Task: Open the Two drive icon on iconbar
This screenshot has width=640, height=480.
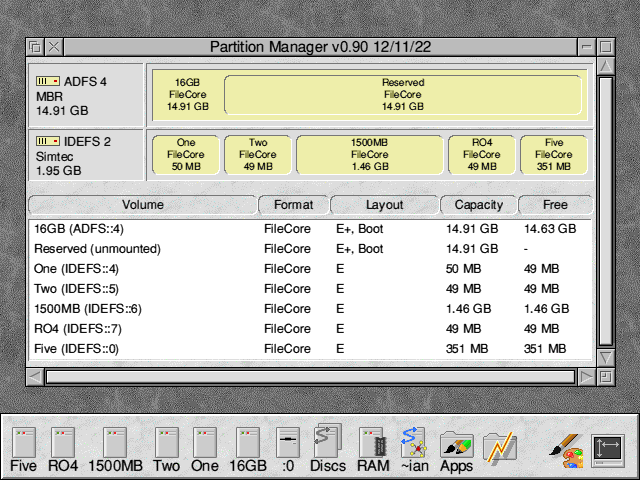Action: 166,449
